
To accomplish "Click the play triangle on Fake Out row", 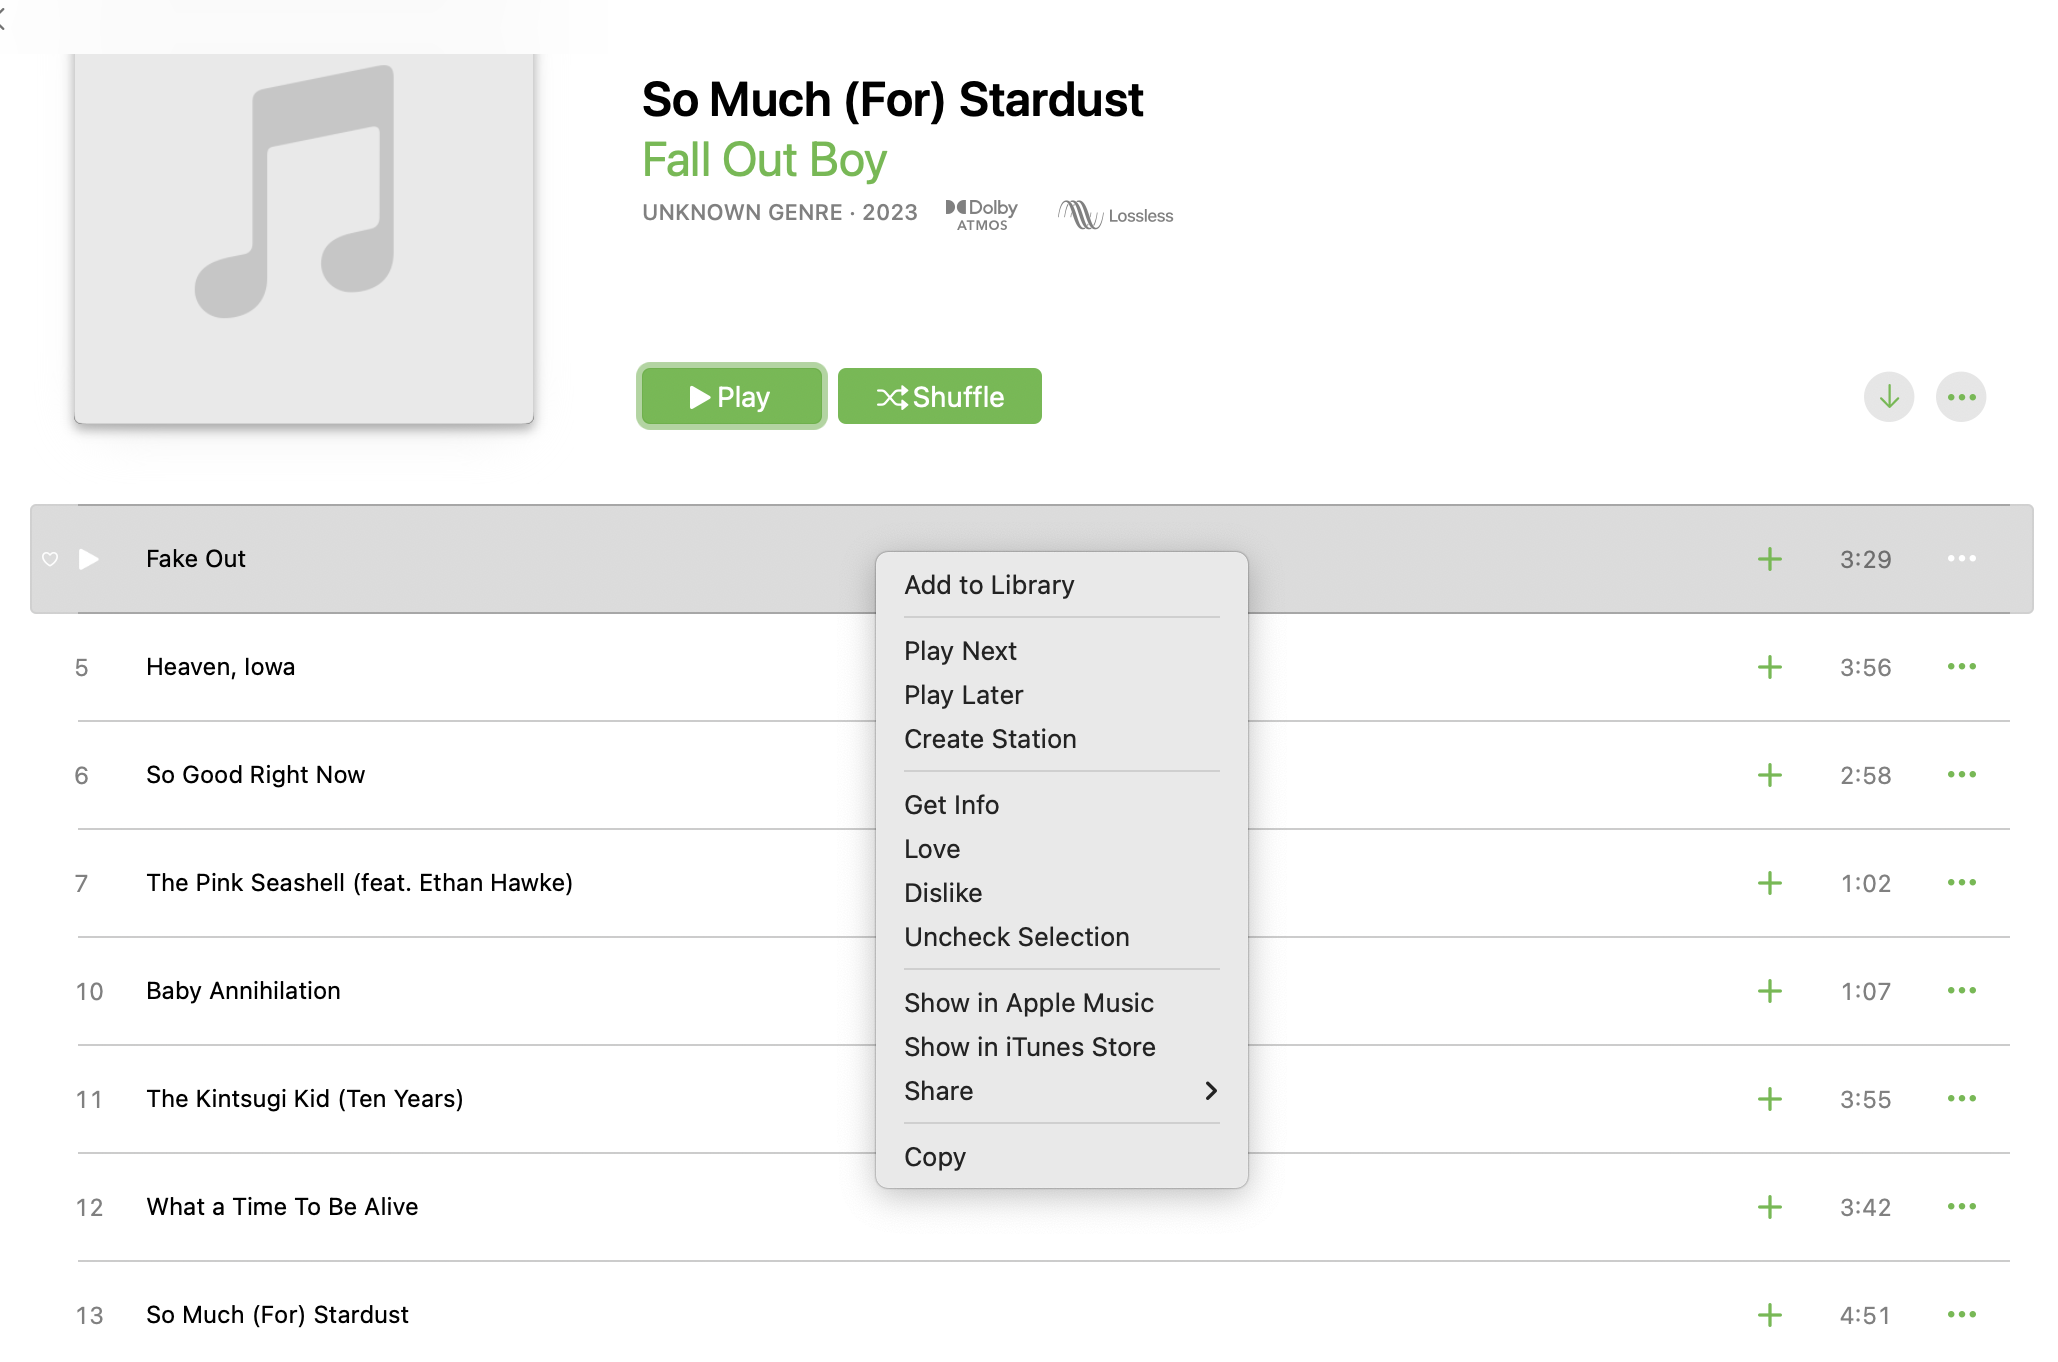I will pyautogui.click(x=89, y=559).
